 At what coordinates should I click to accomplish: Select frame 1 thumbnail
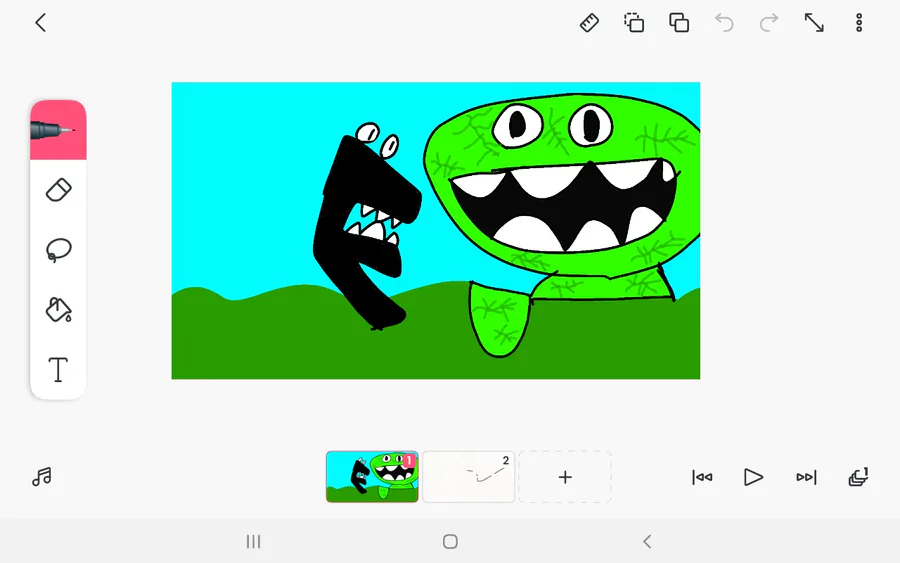[x=372, y=477]
